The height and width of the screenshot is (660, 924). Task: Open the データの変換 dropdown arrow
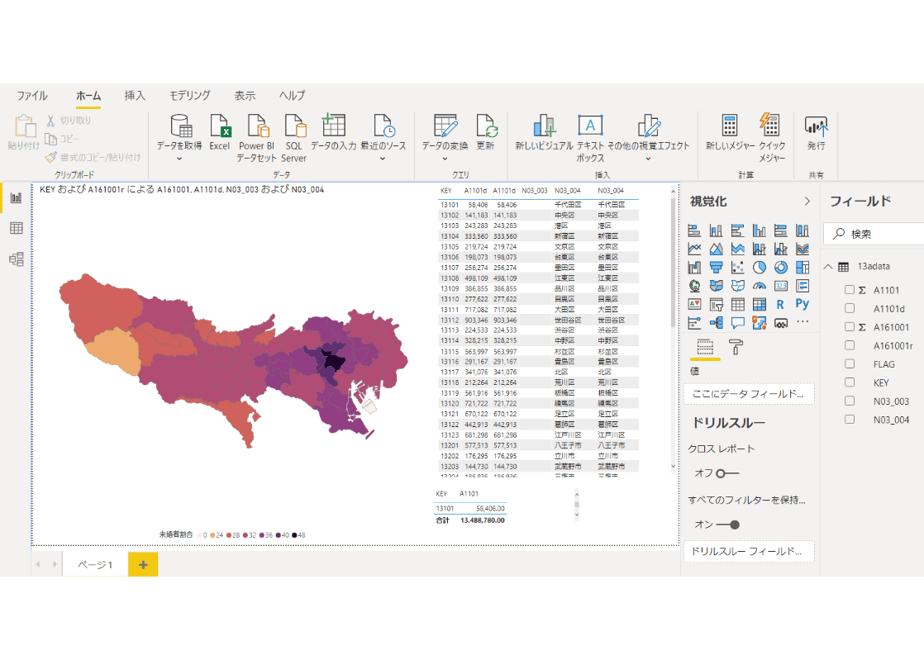[x=444, y=159]
